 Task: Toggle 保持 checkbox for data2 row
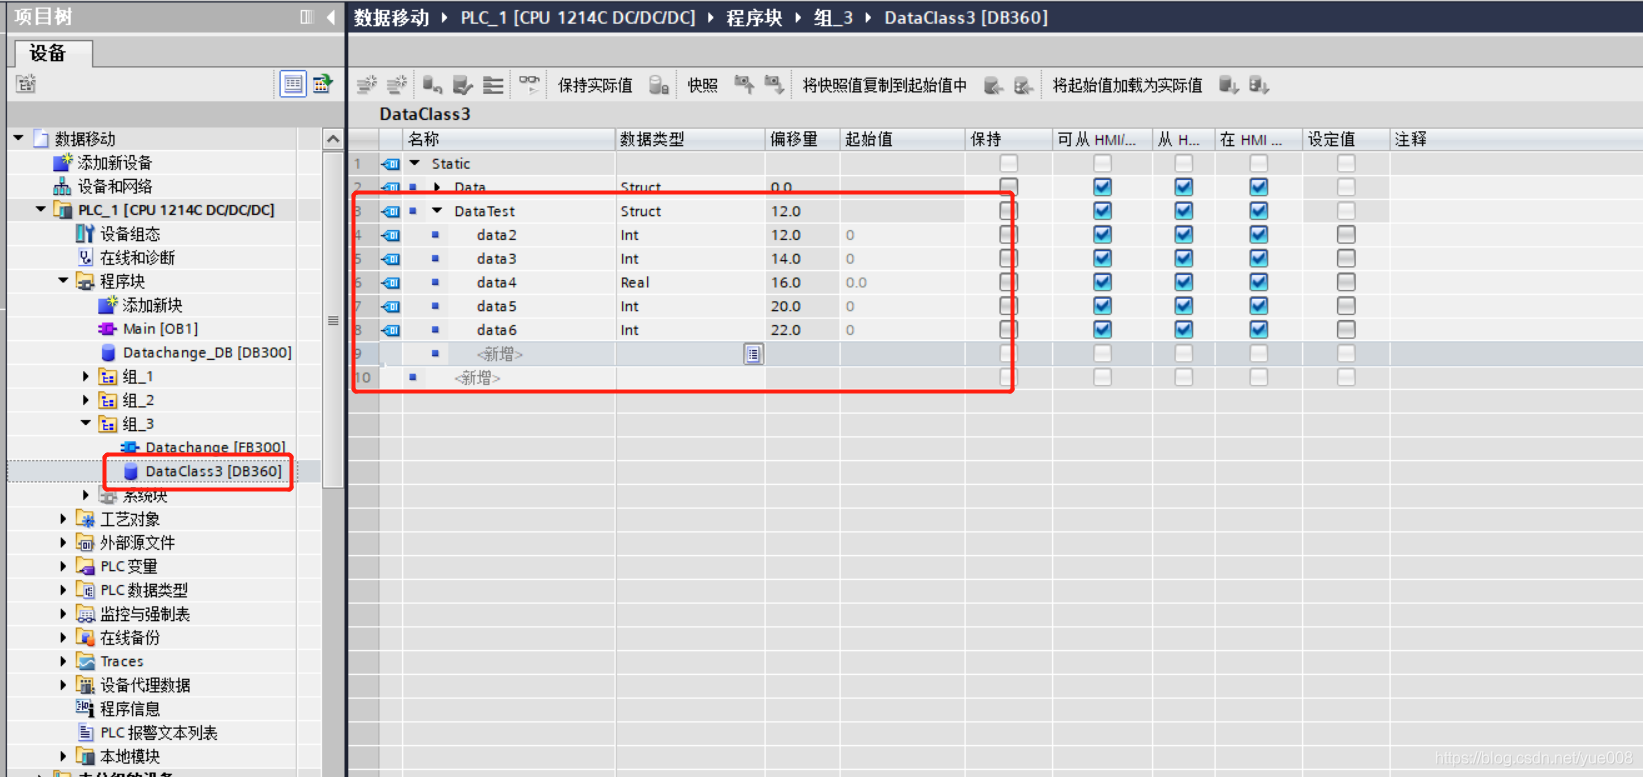point(1008,234)
